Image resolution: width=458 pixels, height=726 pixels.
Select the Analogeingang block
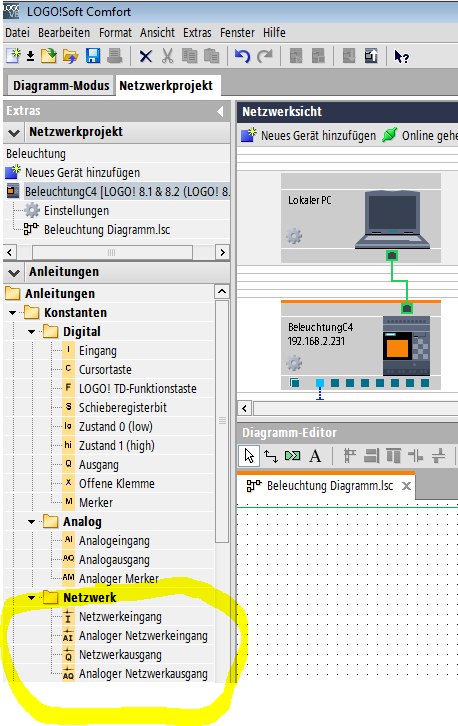click(114, 541)
